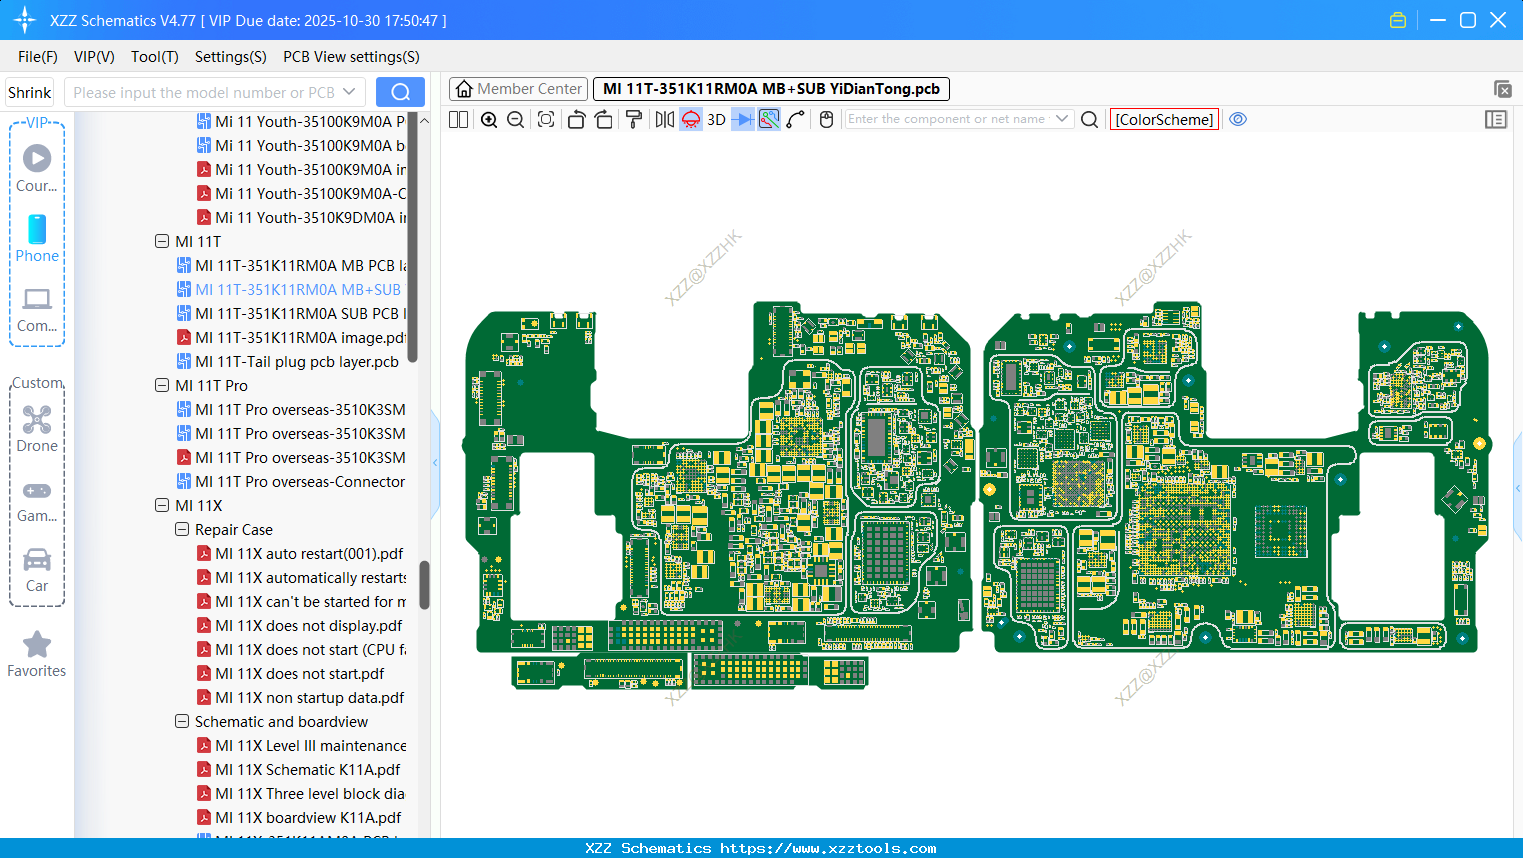
Task: Collapse the MI 11X tree node
Action: click(x=162, y=505)
